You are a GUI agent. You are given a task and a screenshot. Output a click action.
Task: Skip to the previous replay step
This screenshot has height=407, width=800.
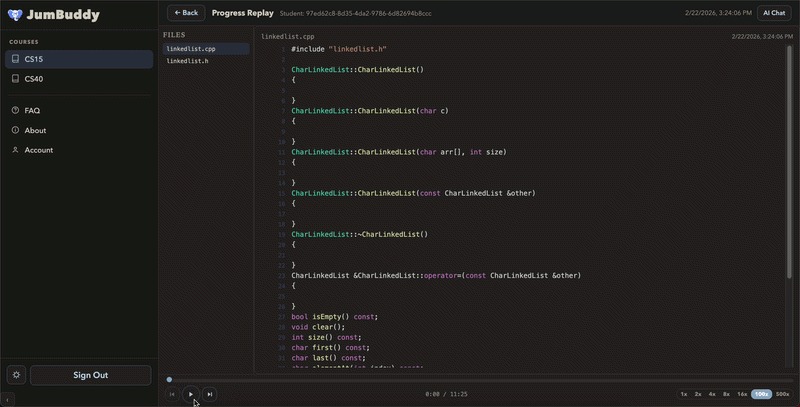172,394
